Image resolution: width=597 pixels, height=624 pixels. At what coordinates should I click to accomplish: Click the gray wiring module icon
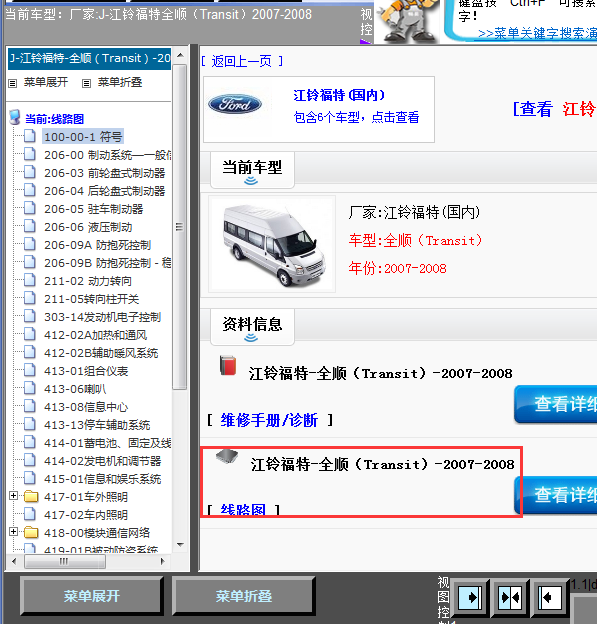click(x=227, y=456)
